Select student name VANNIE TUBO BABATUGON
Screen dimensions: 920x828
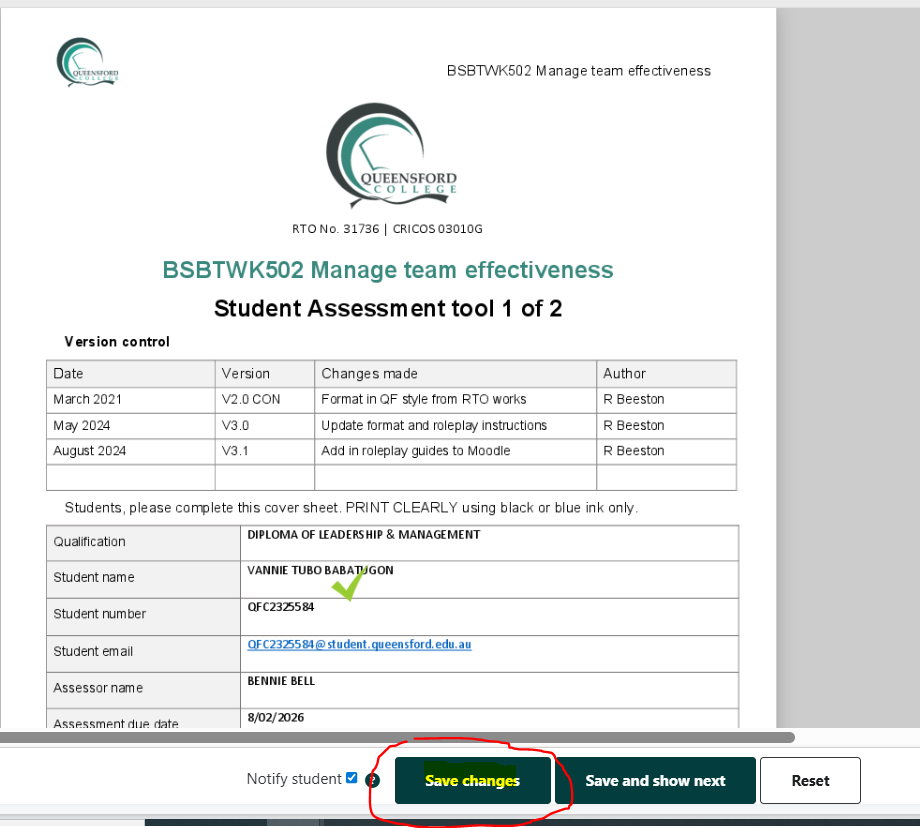tap(320, 570)
